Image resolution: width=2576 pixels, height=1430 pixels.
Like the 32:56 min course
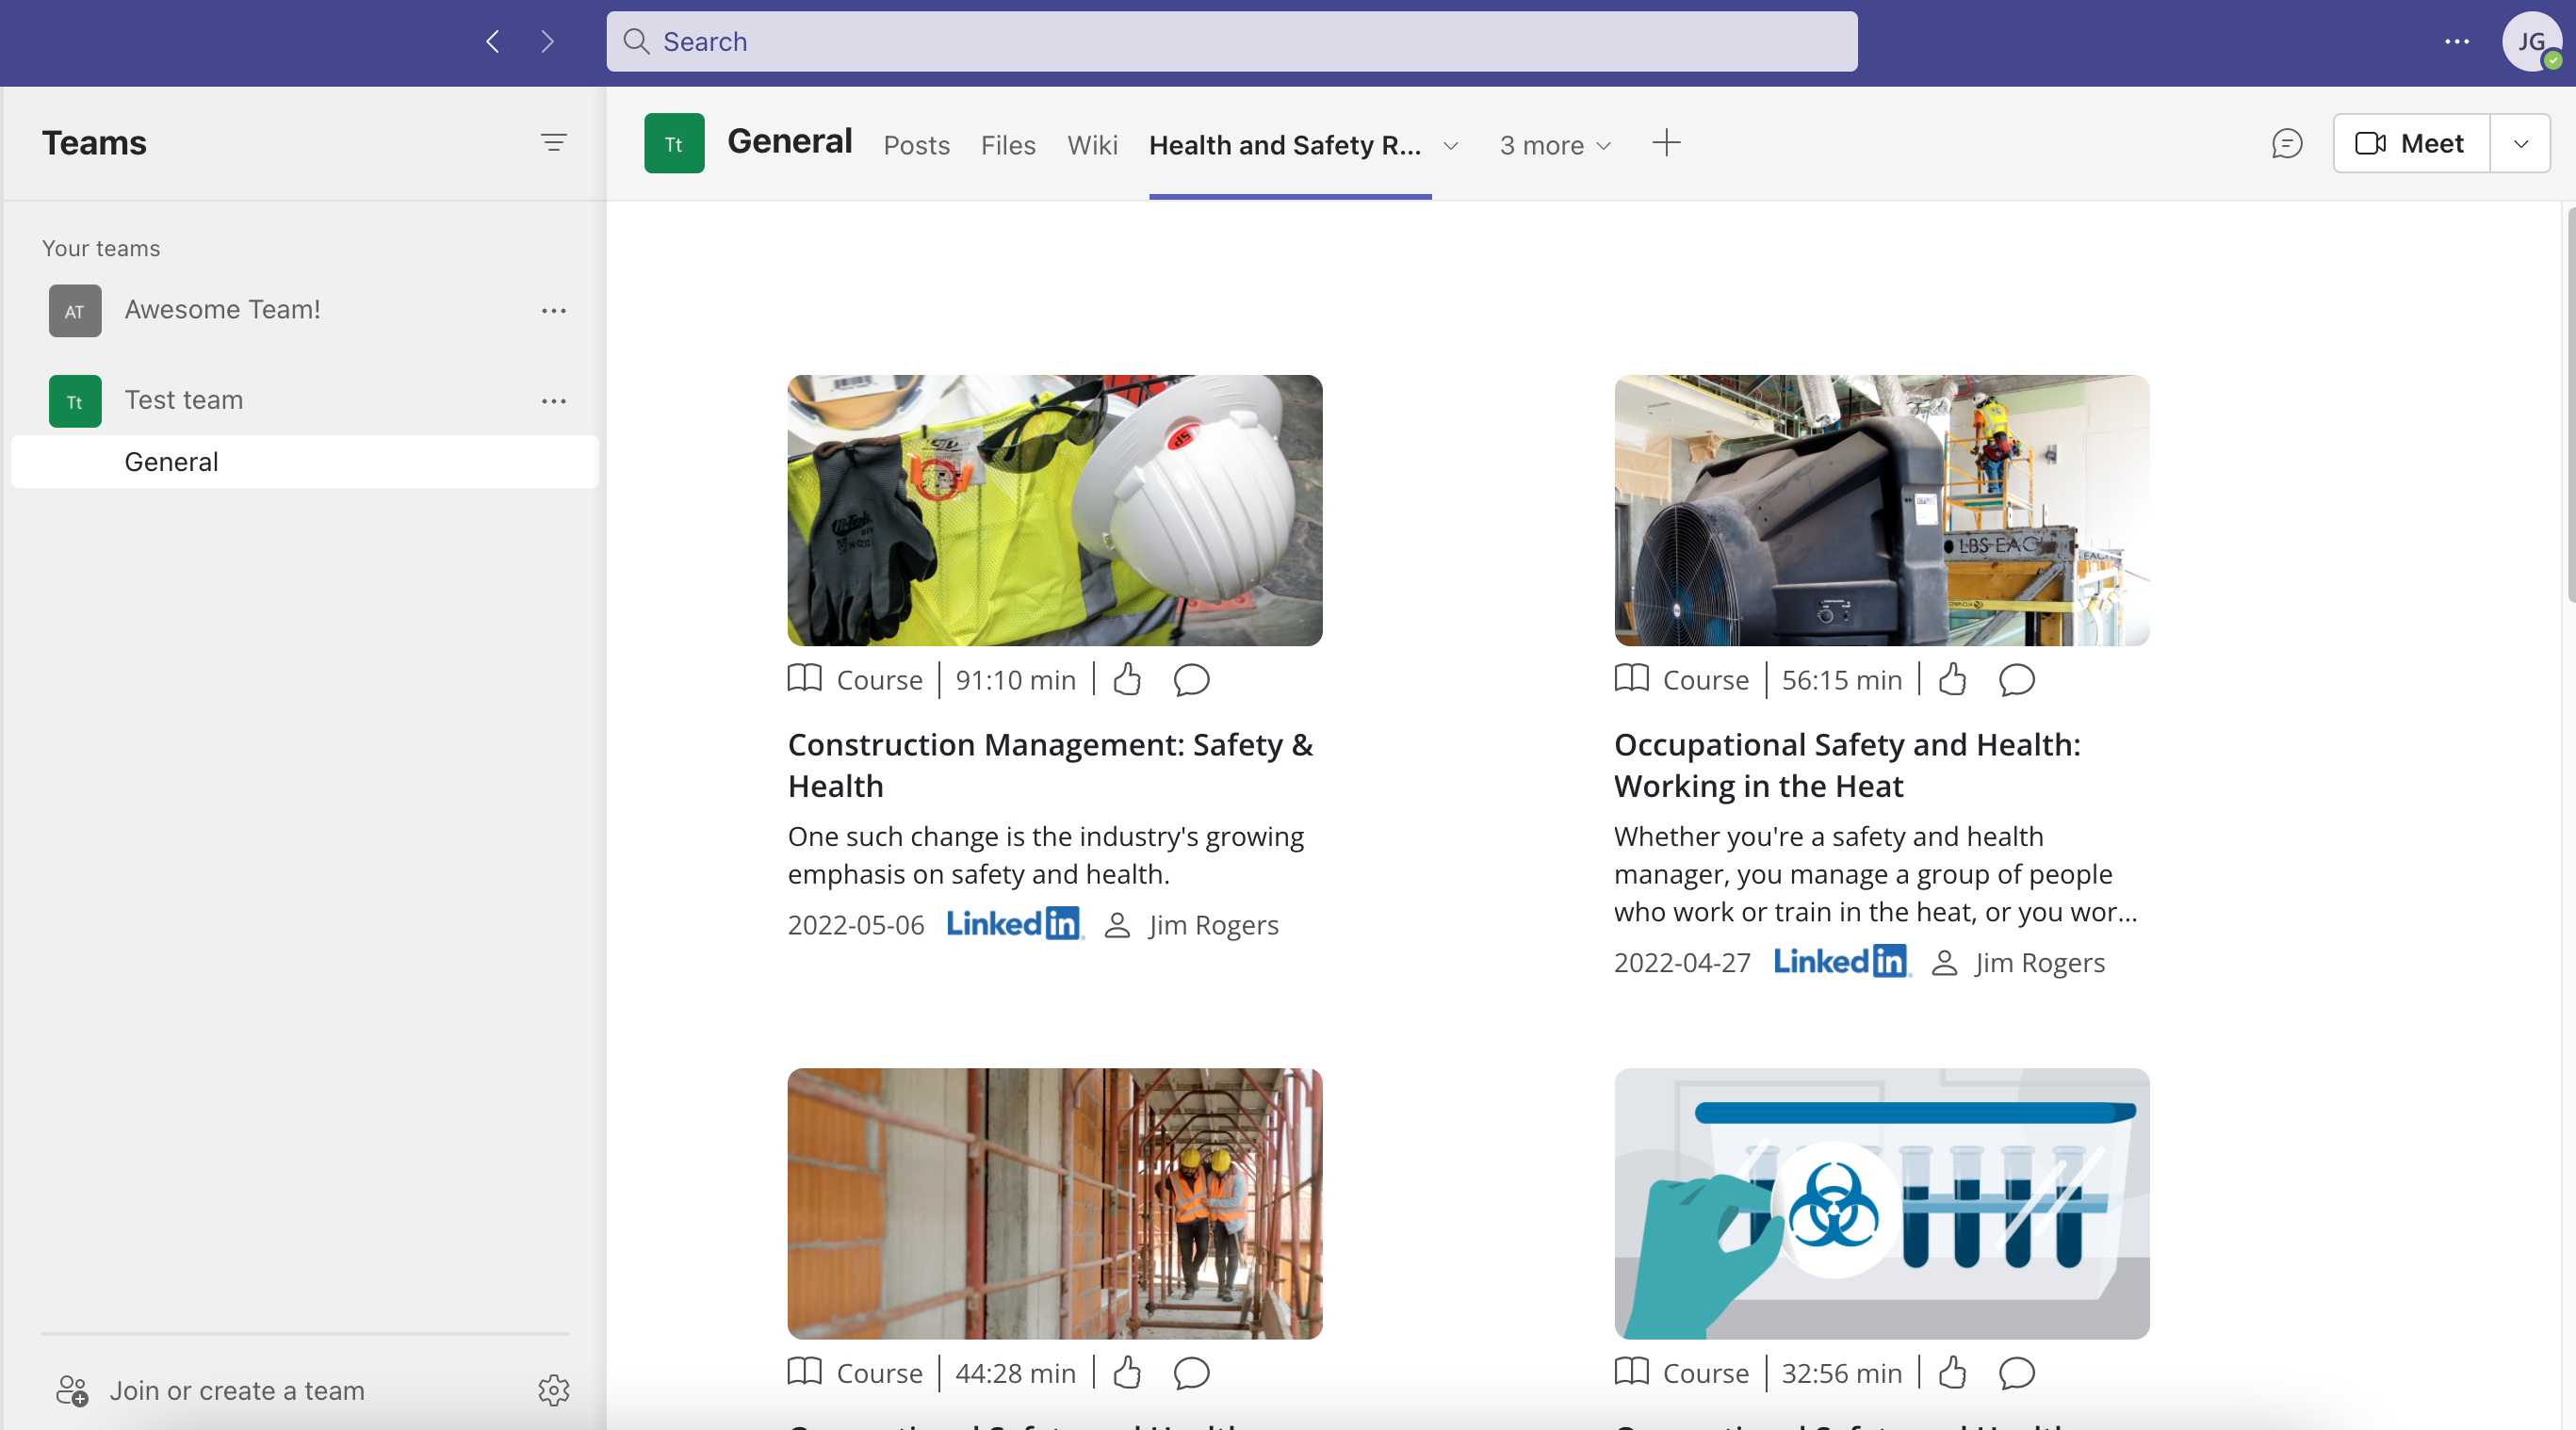point(1951,1373)
